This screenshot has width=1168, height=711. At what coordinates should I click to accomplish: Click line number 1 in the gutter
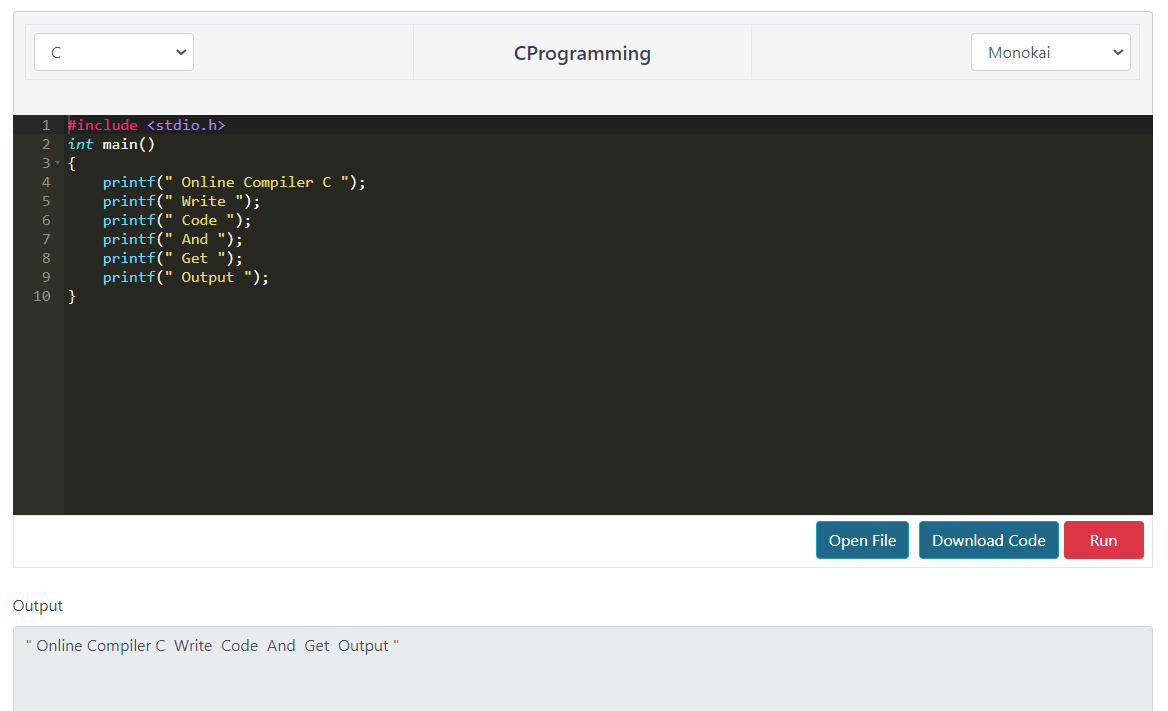click(x=45, y=124)
